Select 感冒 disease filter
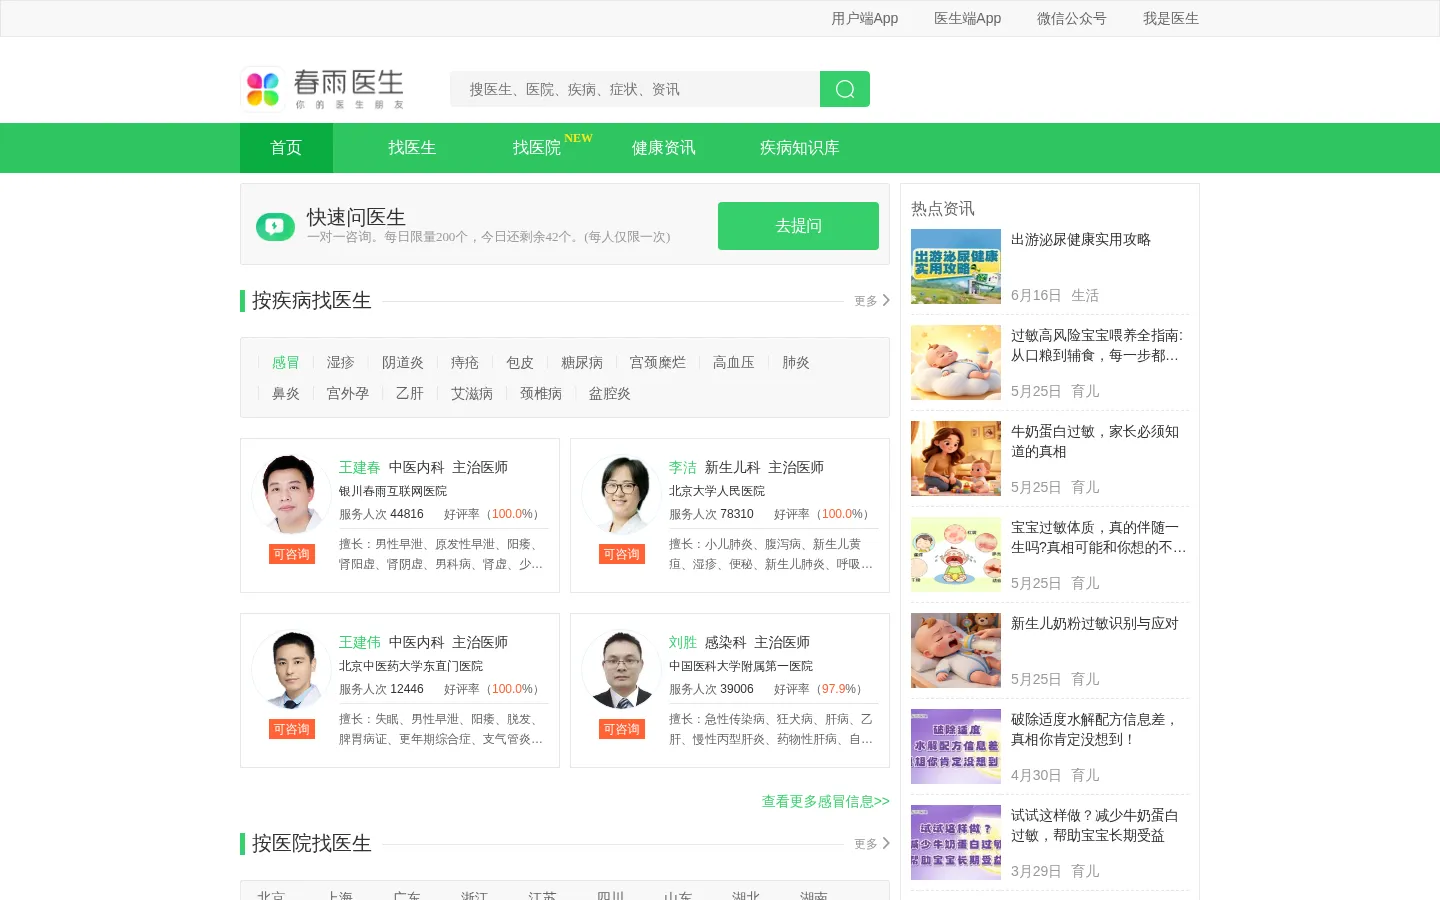This screenshot has width=1440, height=900. coord(286,362)
